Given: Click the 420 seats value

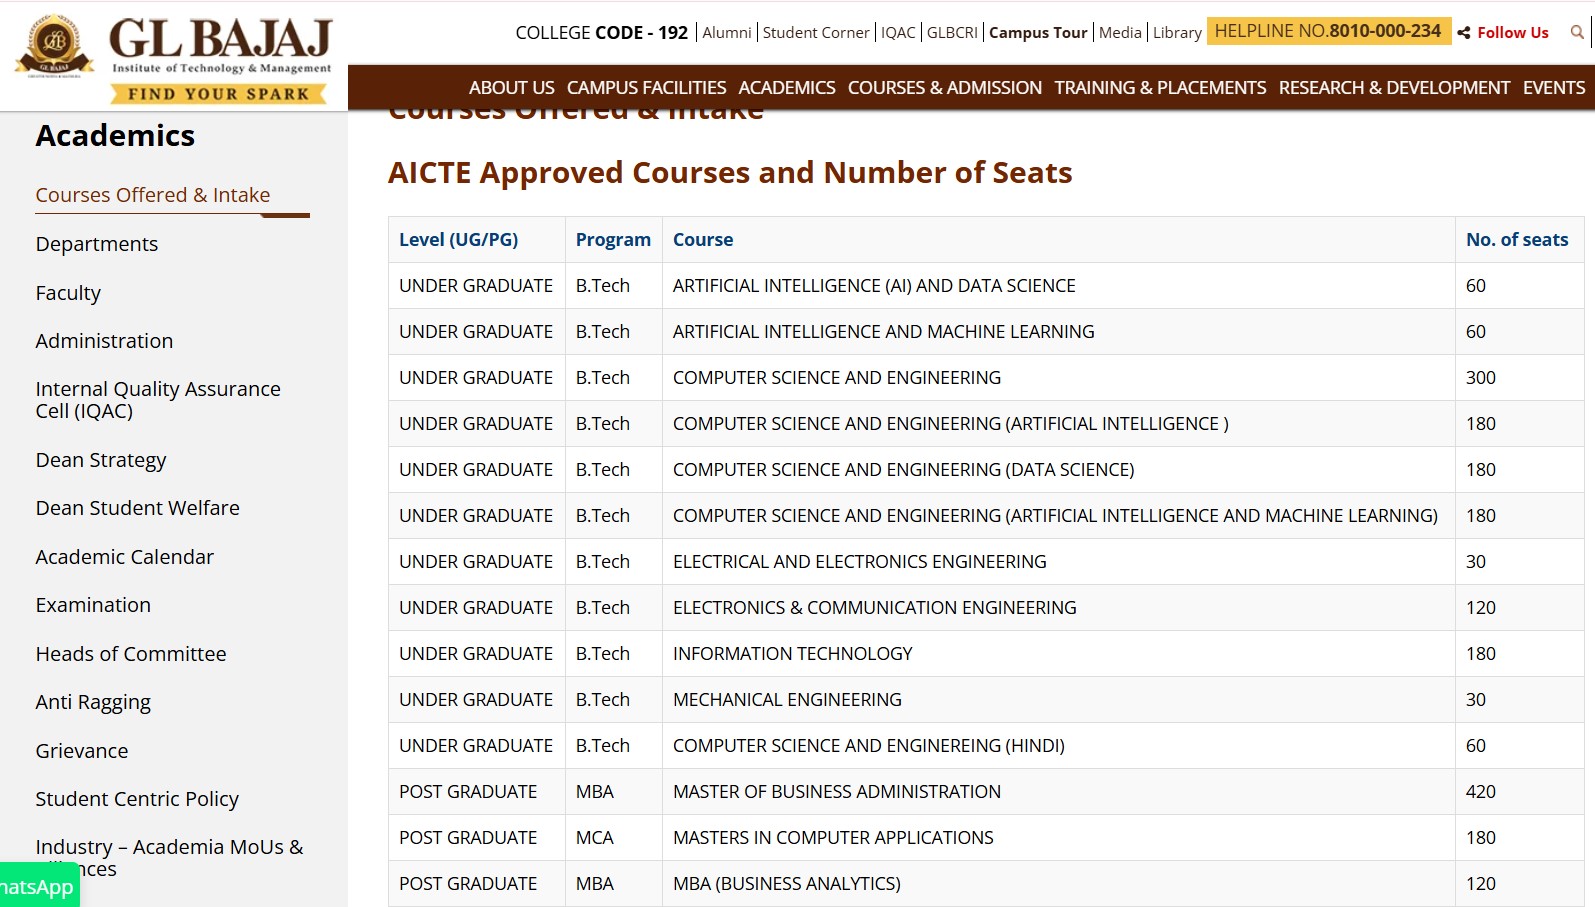Looking at the screenshot, I should point(1481,792).
